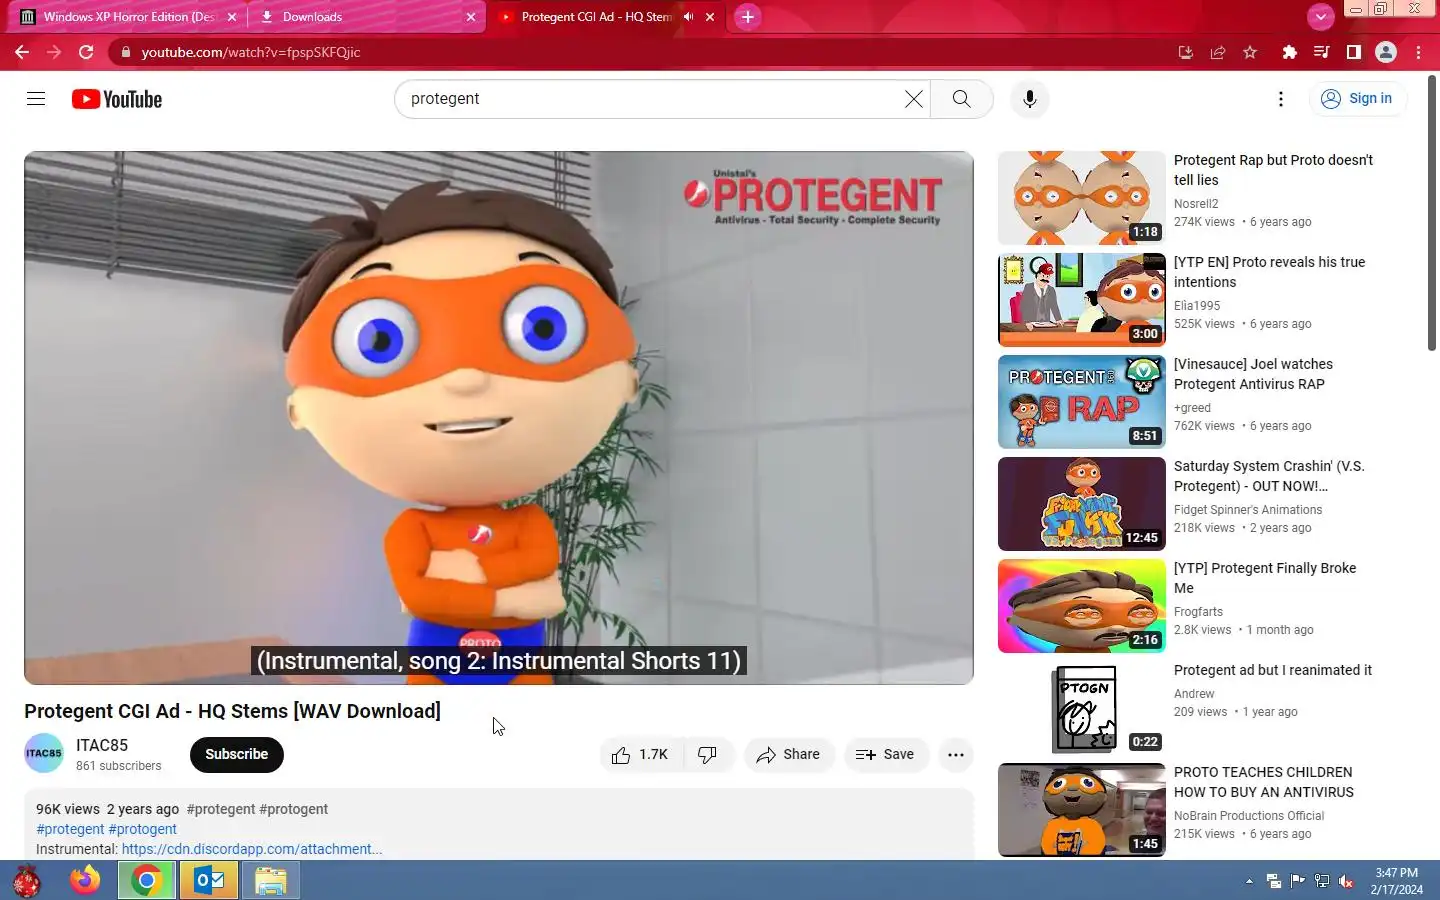The width and height of the screenshot is (1440, 900).
Task: Open the muted volume tray icon
Action: (1346, 881)
